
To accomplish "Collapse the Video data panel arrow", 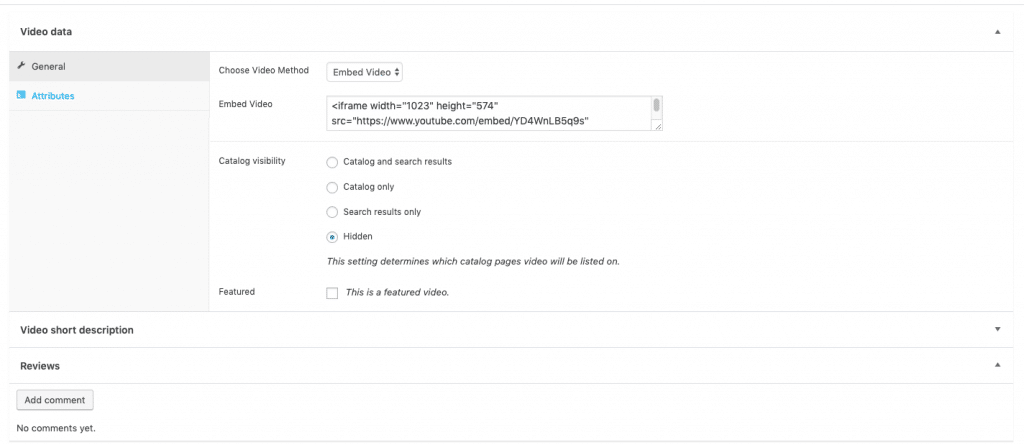I will click(997, 31).
